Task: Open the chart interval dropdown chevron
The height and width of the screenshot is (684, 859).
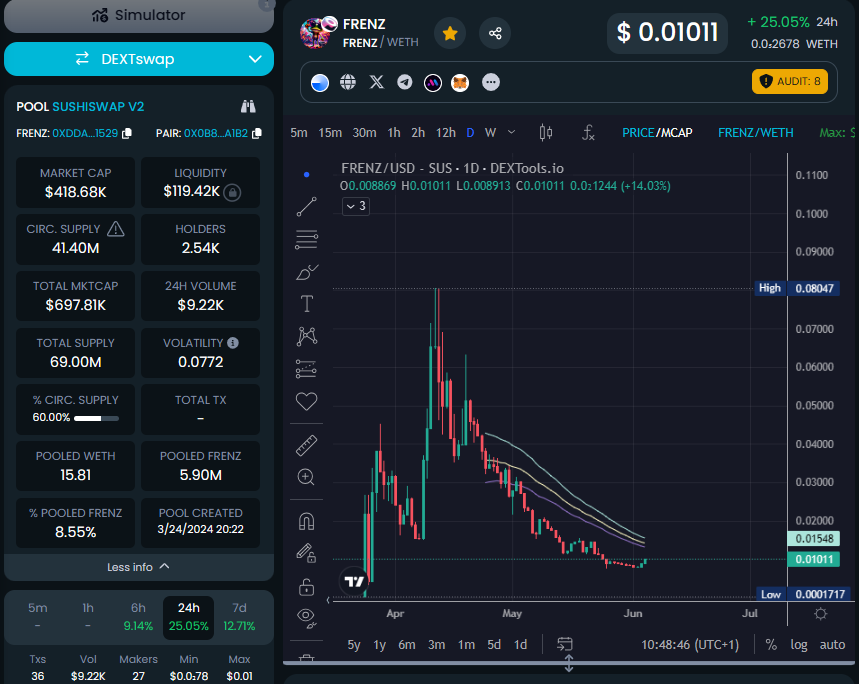Action: pos(512,132)
